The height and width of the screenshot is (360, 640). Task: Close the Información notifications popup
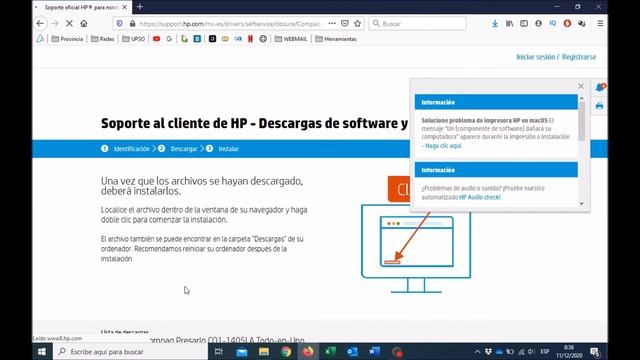[581, 86]
